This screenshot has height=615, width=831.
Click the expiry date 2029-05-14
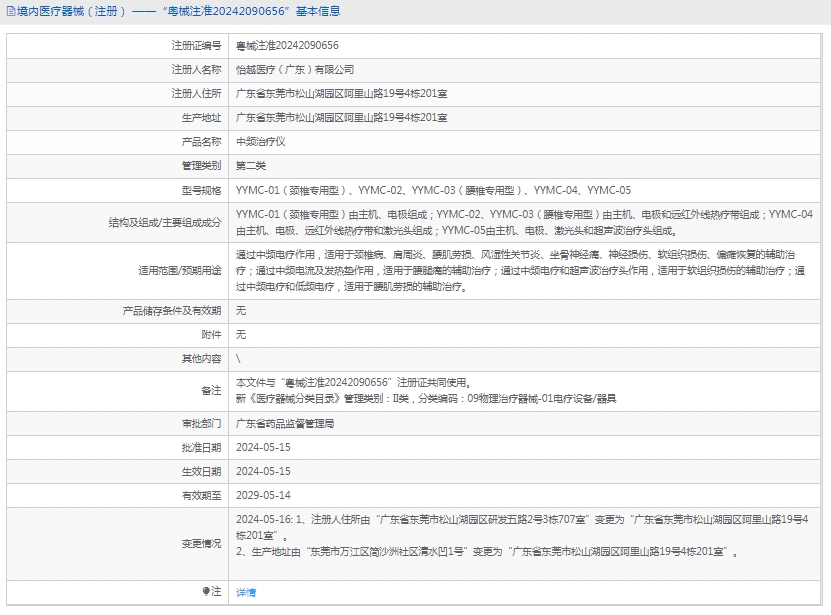coord(263,496)
